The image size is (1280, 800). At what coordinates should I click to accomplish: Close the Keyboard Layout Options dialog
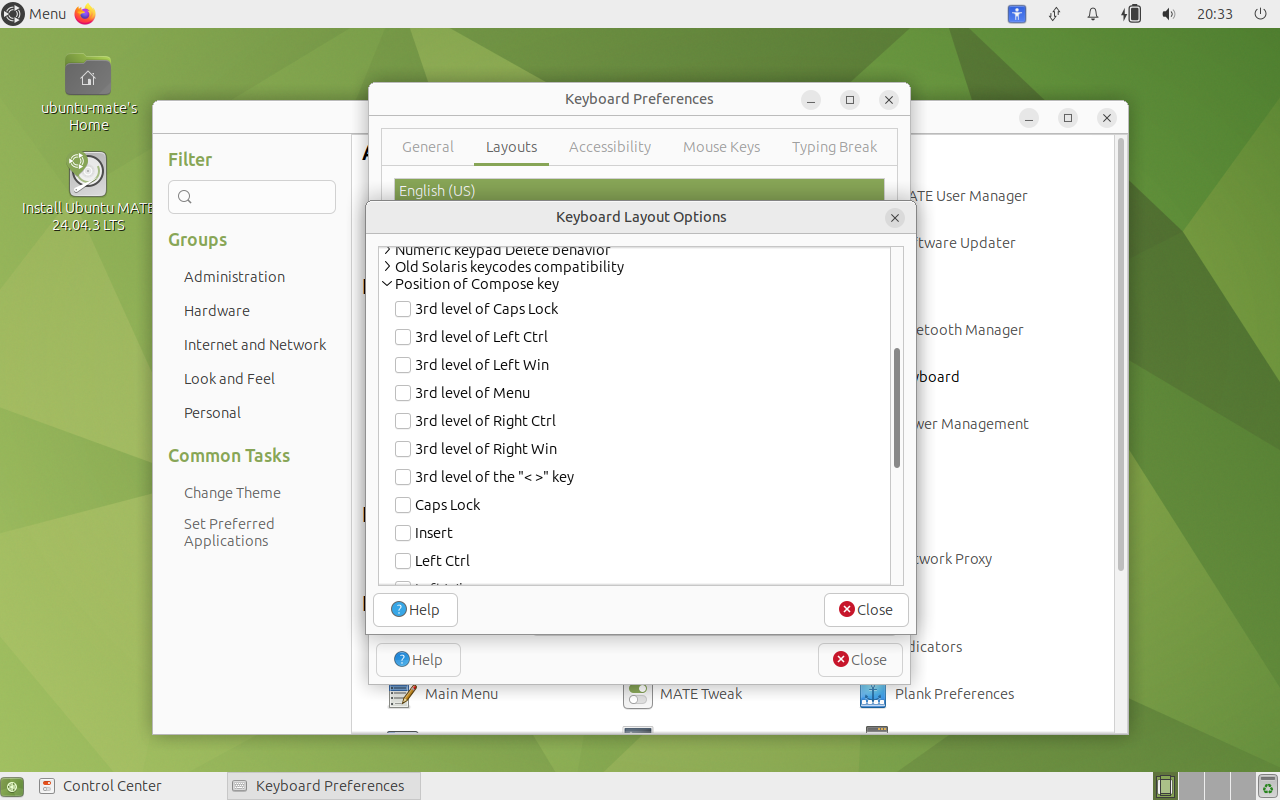(x=866, y=610)
